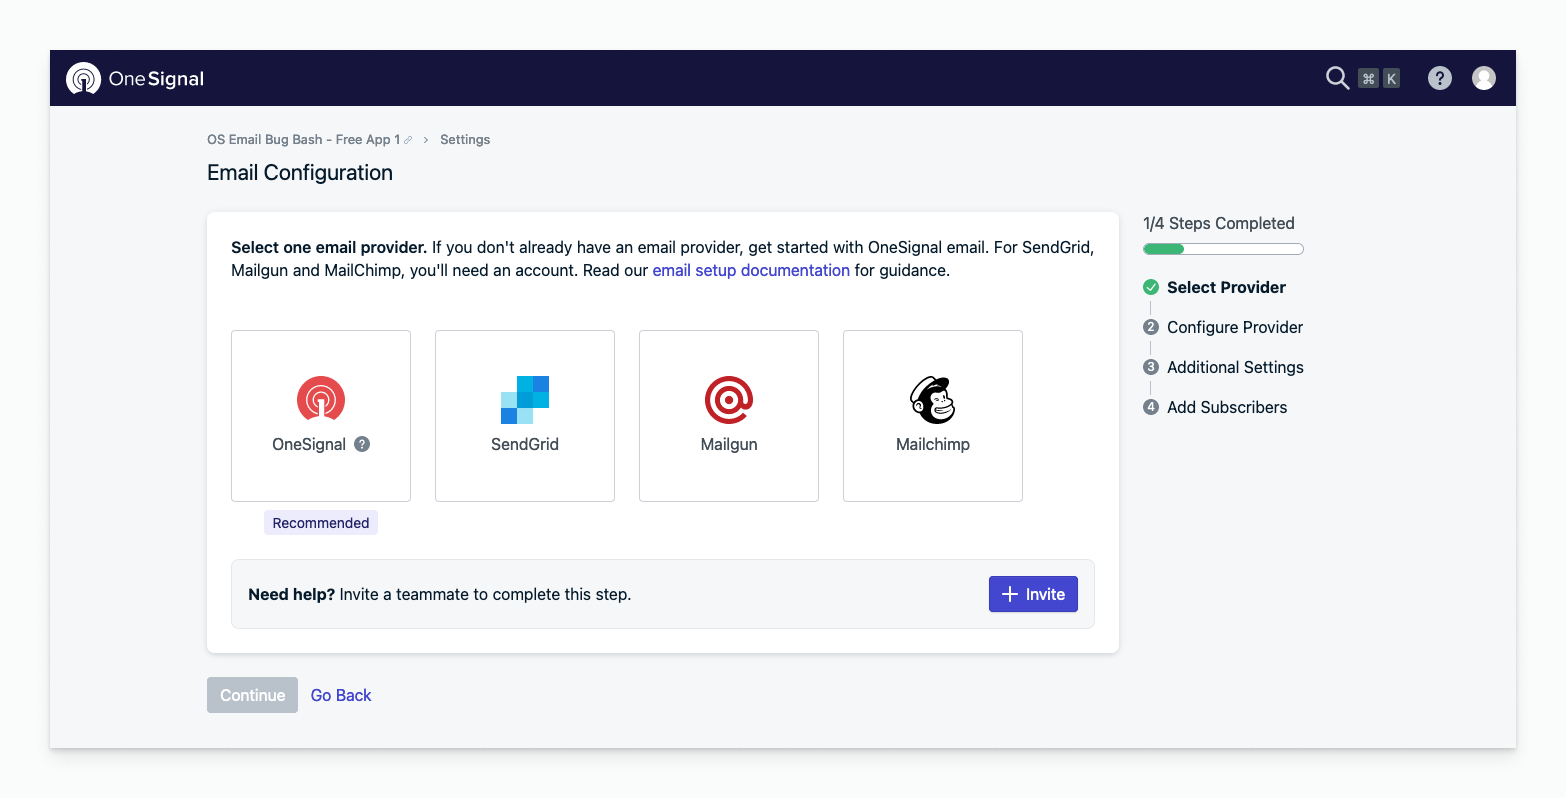Click the steps completed progress bar
1566x798 pixels.
click(1223, 249)
